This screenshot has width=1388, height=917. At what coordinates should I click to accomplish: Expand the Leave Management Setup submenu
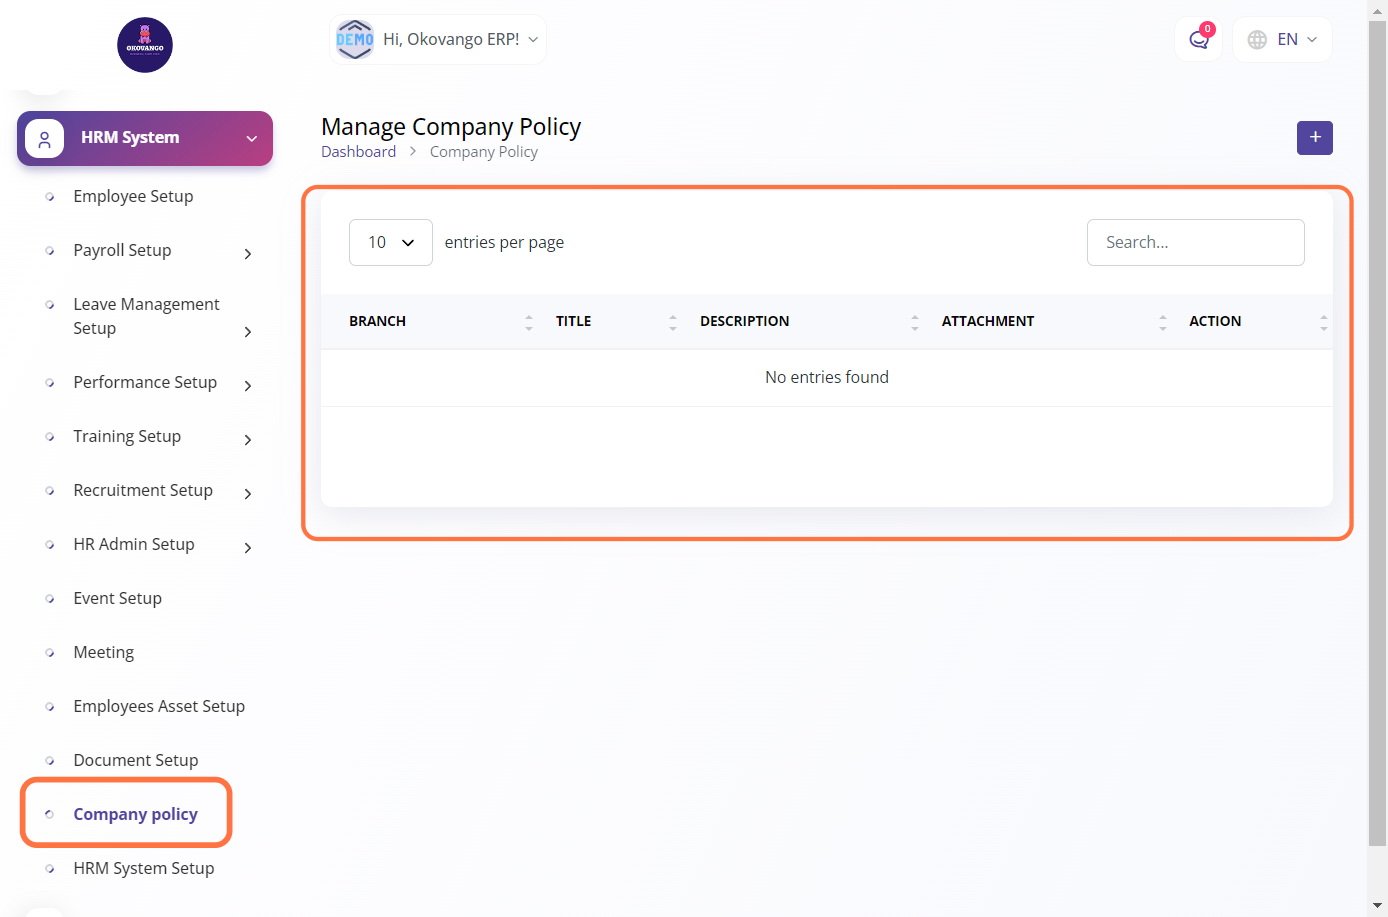pos(248,332)
